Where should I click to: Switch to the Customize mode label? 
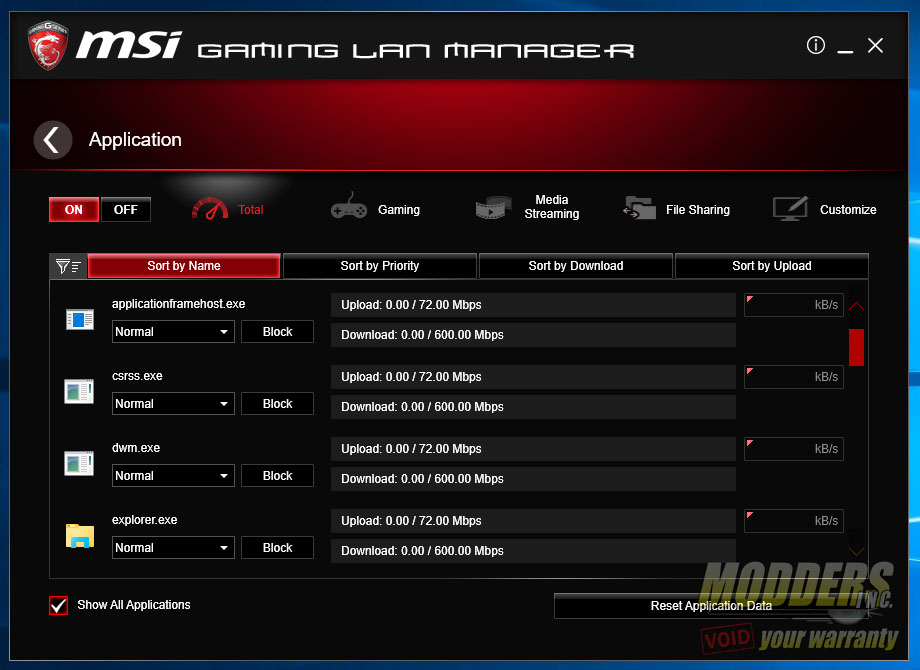[848, 209]
